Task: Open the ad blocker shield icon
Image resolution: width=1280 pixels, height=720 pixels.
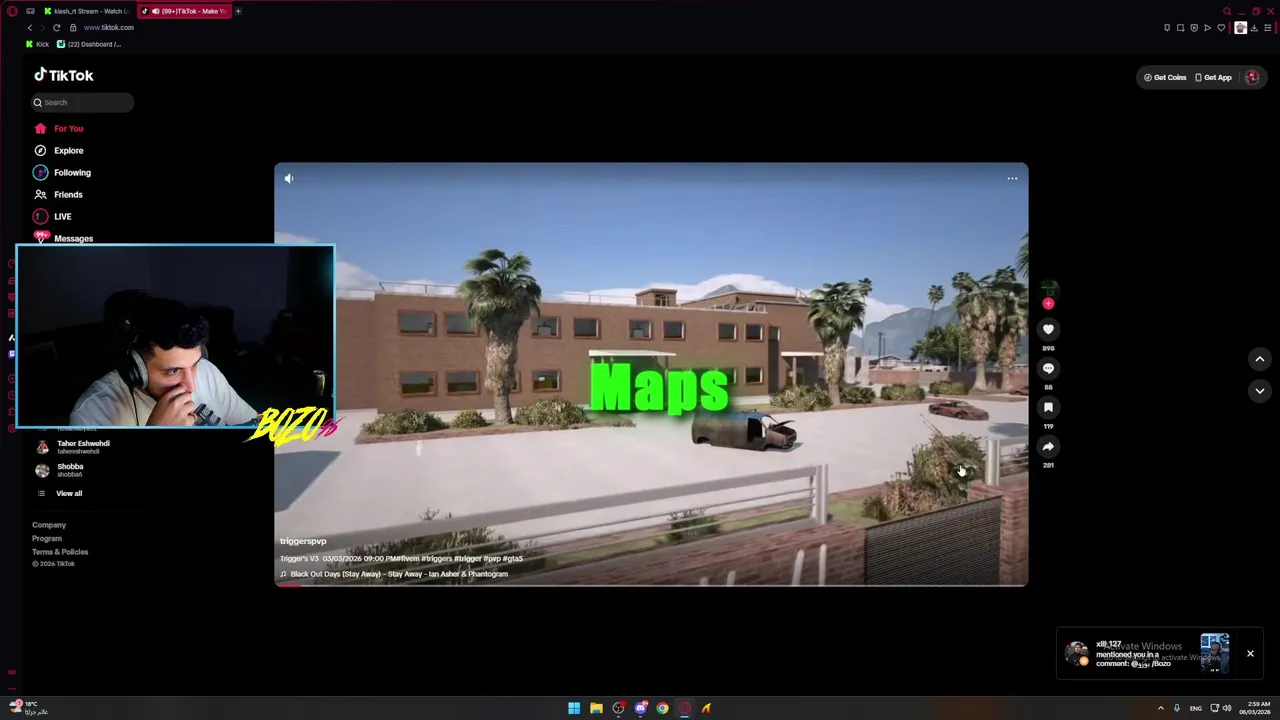Action: pos(1194,28)
